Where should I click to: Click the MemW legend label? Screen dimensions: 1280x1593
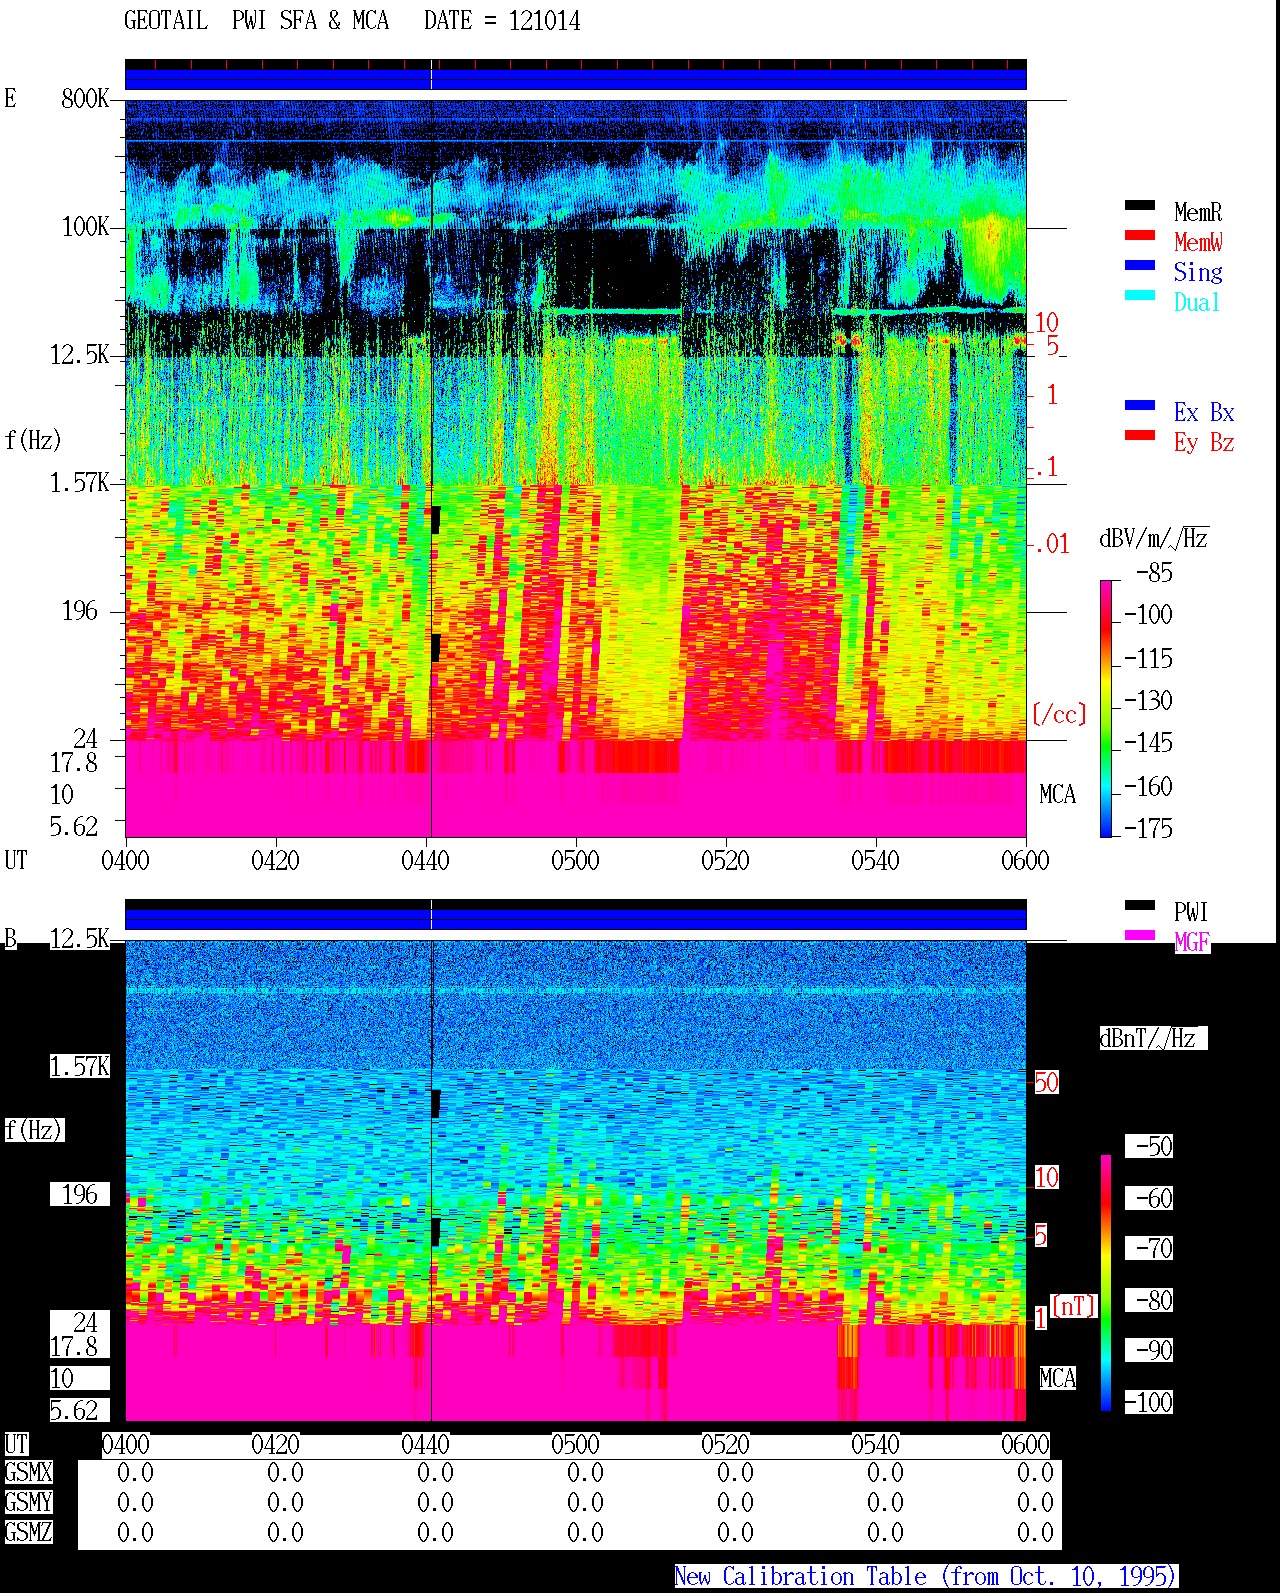pyautogui.click(x=1198, y=242)
